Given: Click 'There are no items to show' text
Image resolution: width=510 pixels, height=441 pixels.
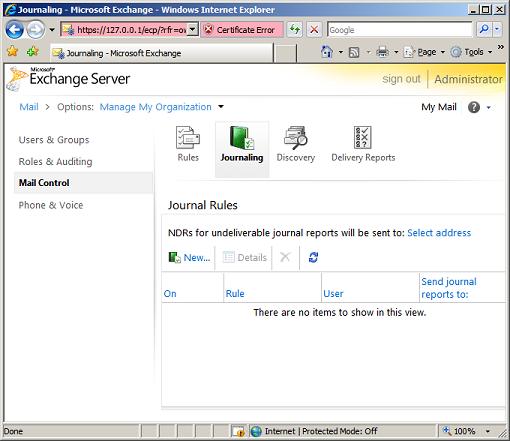Looking at the screenshot, I should pyautogui.click(x=340, y=312).
